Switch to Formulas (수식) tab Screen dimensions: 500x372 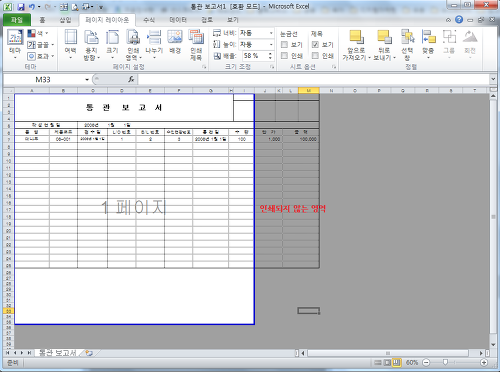click(x=149, y=20)
